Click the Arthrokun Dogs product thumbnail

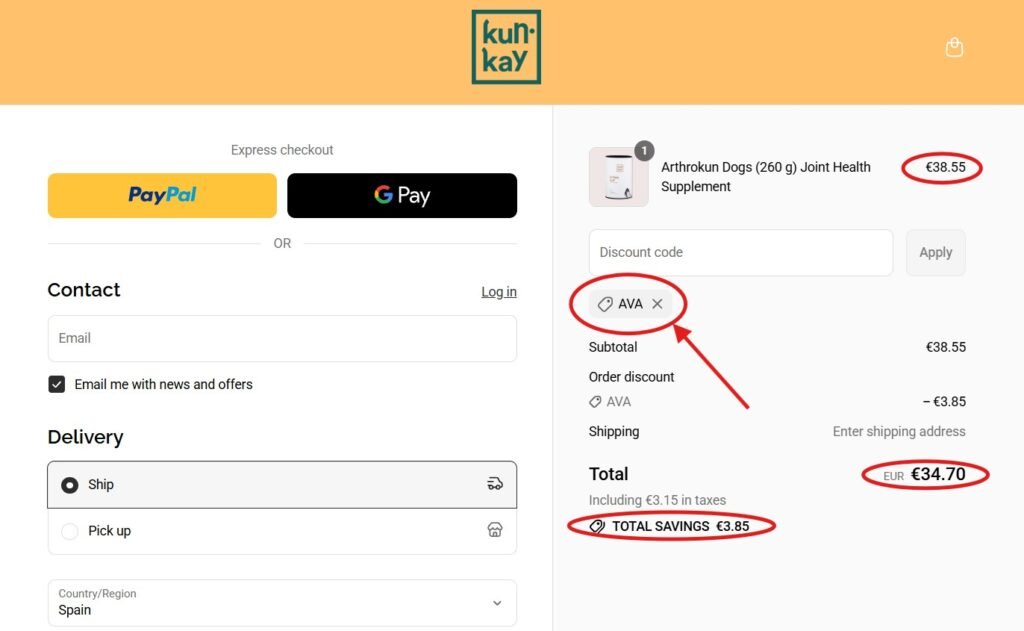point(618,177)
